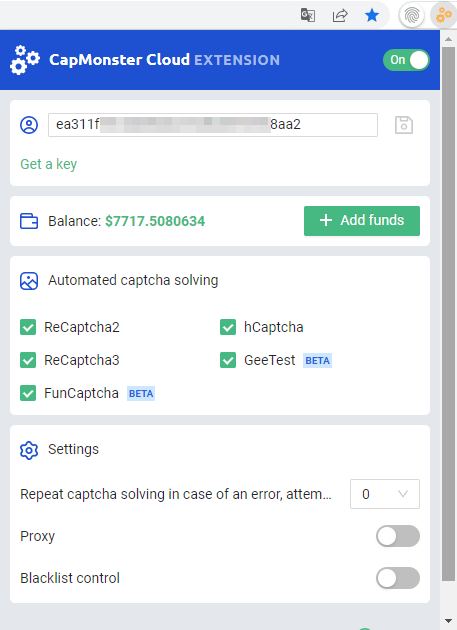Screen dimensions: 457x630
Task: Uncheck the FunCaptcha BETA checkbox
Action: click(x=28, y=393)
